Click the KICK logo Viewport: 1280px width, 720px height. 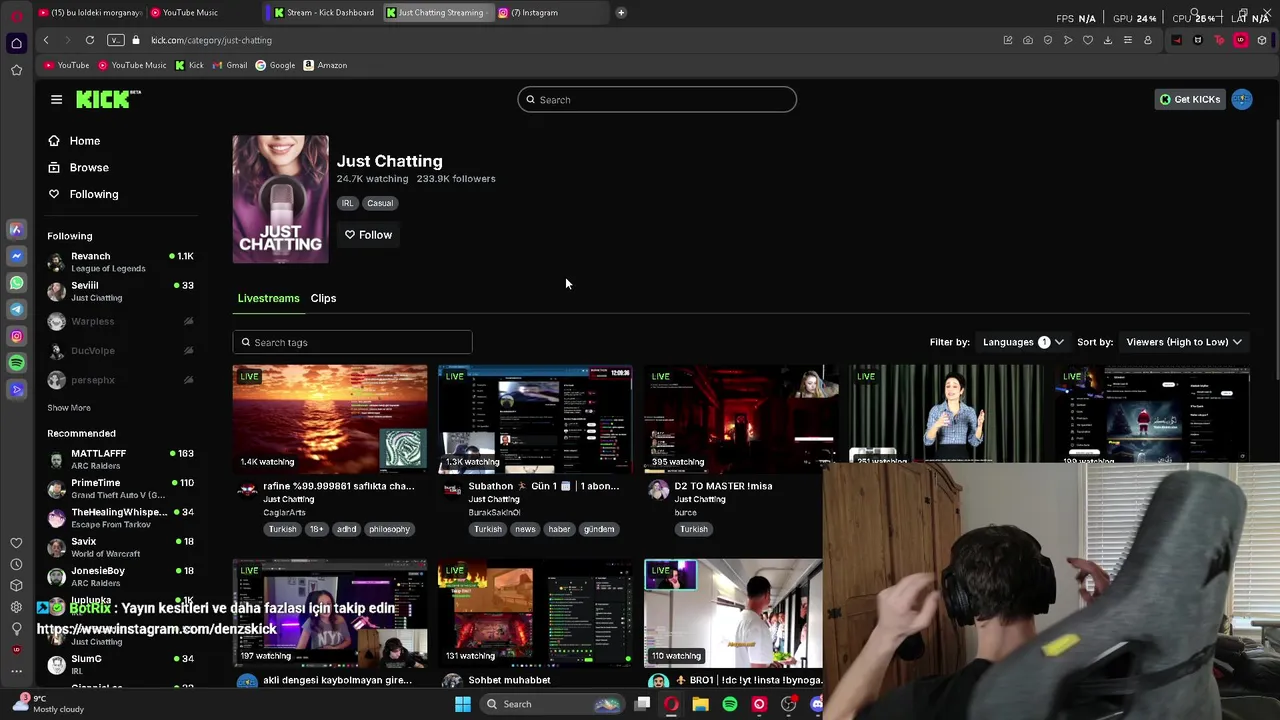(x=108, y=99)
